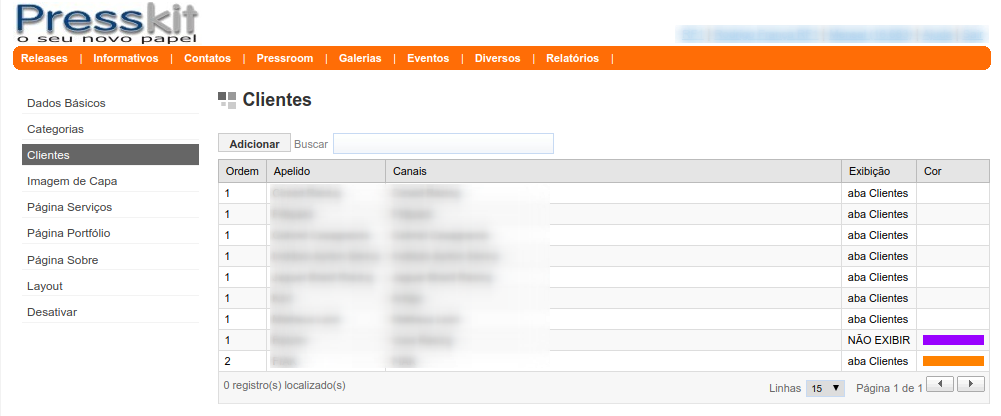Open the Relatórios menu
Screen dimensions: 1001x416
(572, 58)
